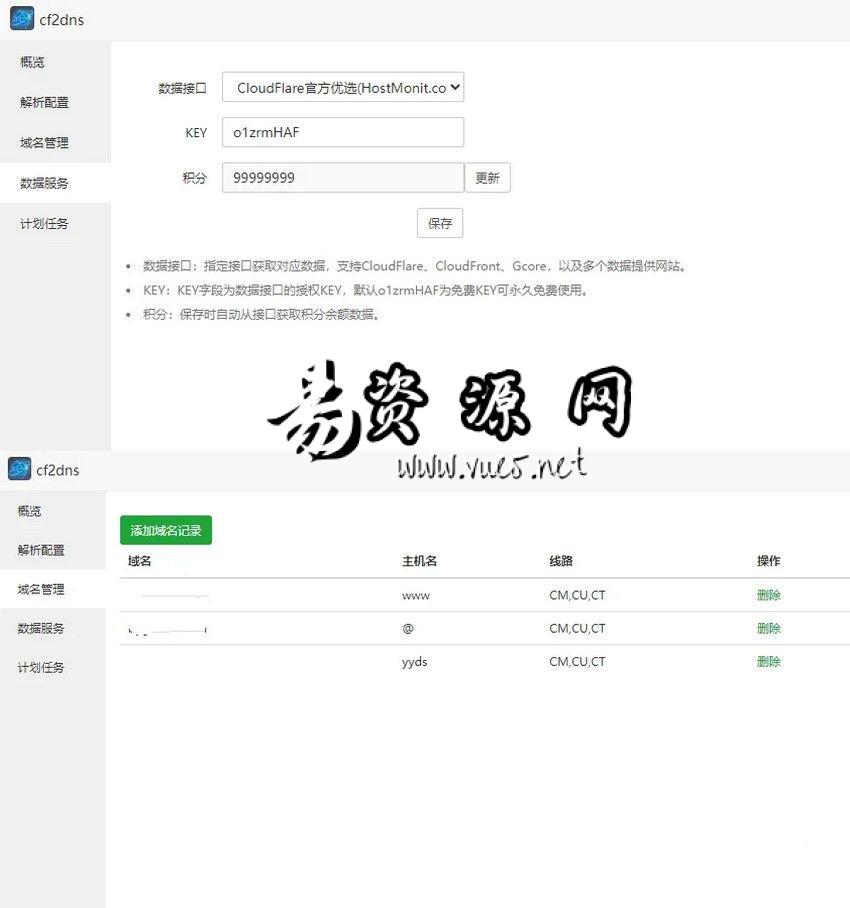Click the cf2dns logo on the domain management page
850x908 pixels.
click(x=20, y=469)
